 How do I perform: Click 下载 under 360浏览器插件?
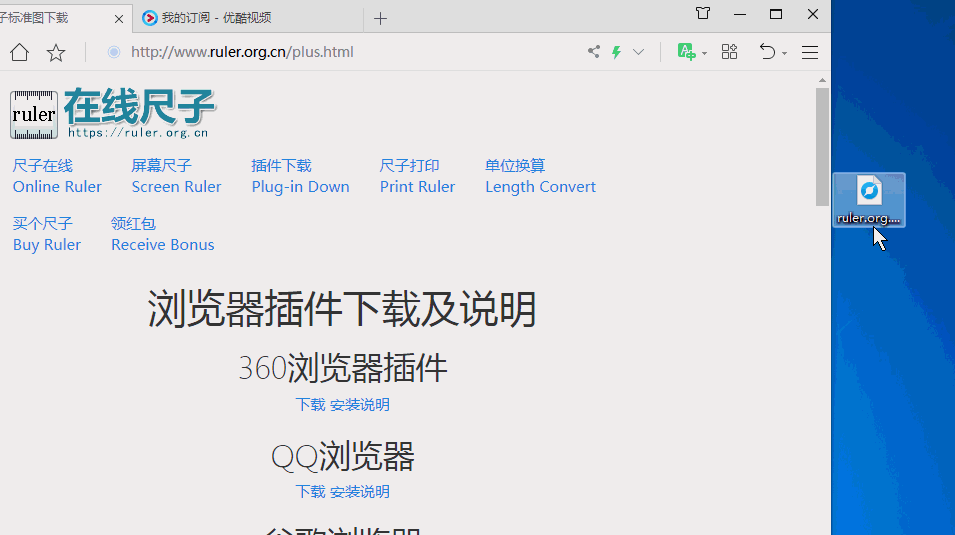tap(310, 405)
